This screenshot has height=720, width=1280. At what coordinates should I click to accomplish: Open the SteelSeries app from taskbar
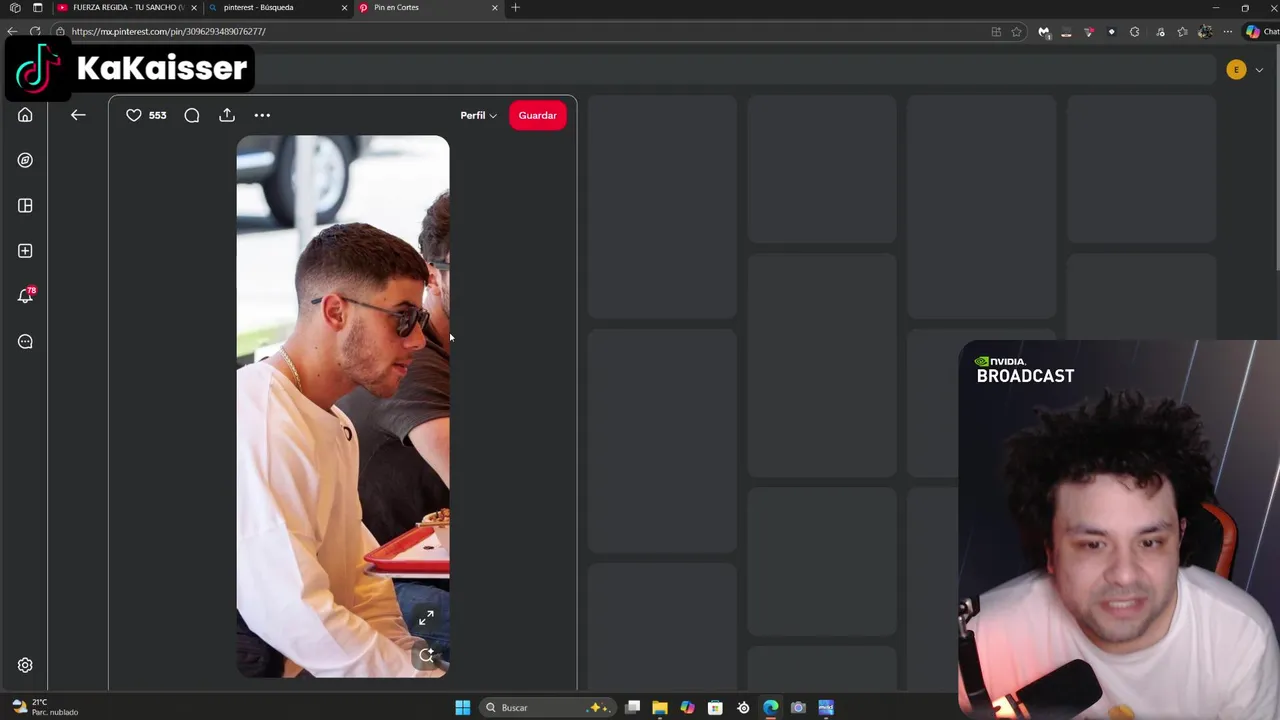[743, 707]
